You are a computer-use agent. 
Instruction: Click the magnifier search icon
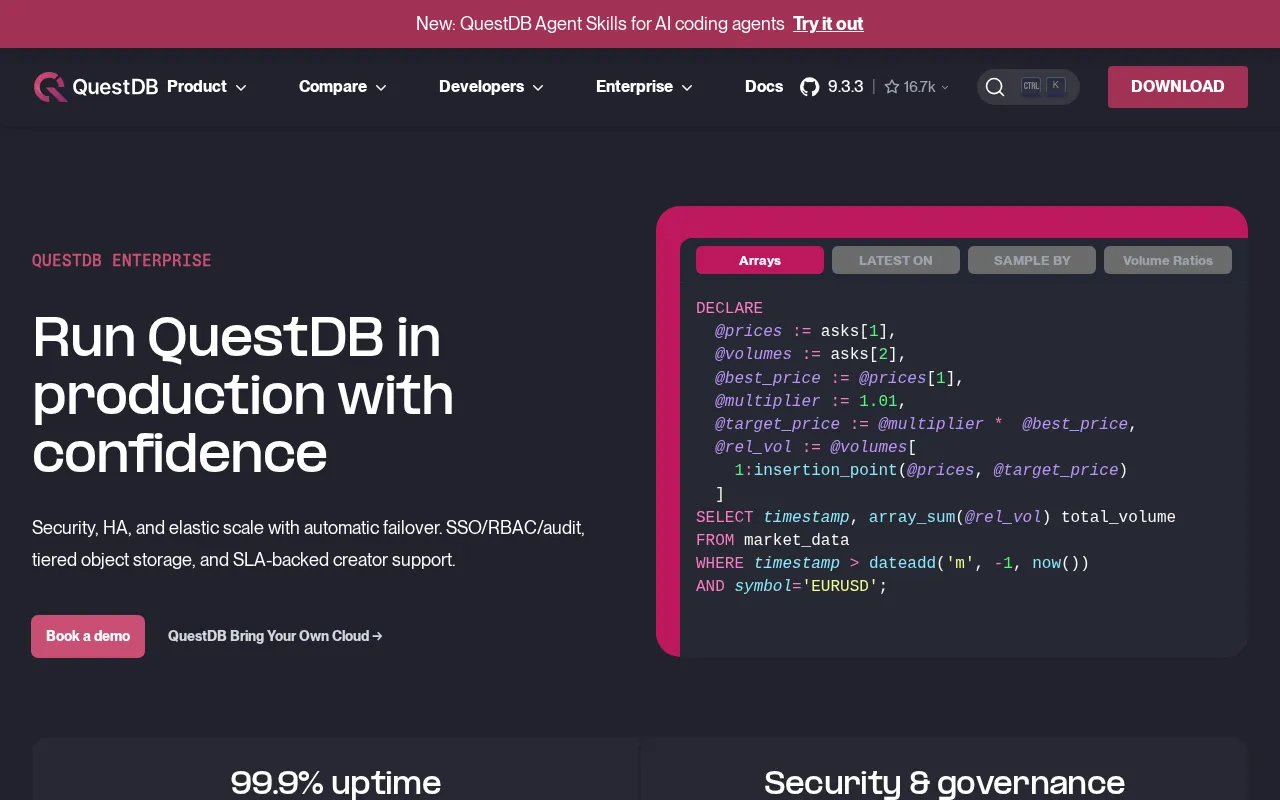[995, 87]
